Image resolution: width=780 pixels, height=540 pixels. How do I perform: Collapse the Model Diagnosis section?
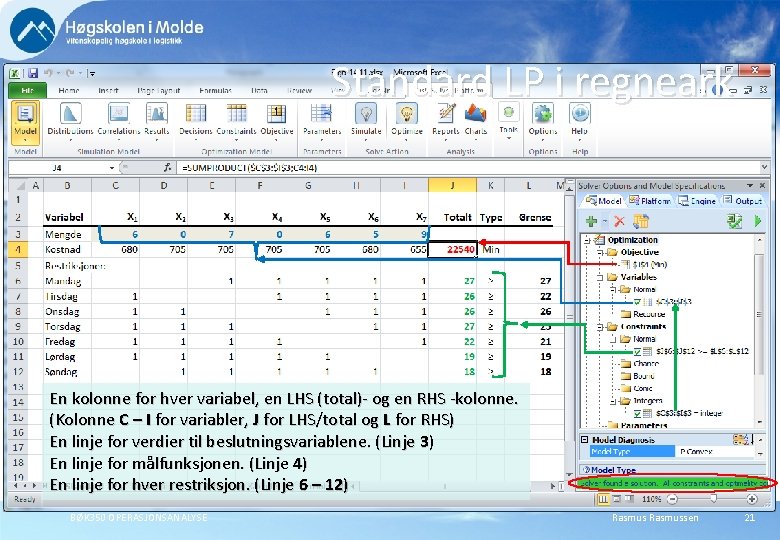click(x=585, y=440)
